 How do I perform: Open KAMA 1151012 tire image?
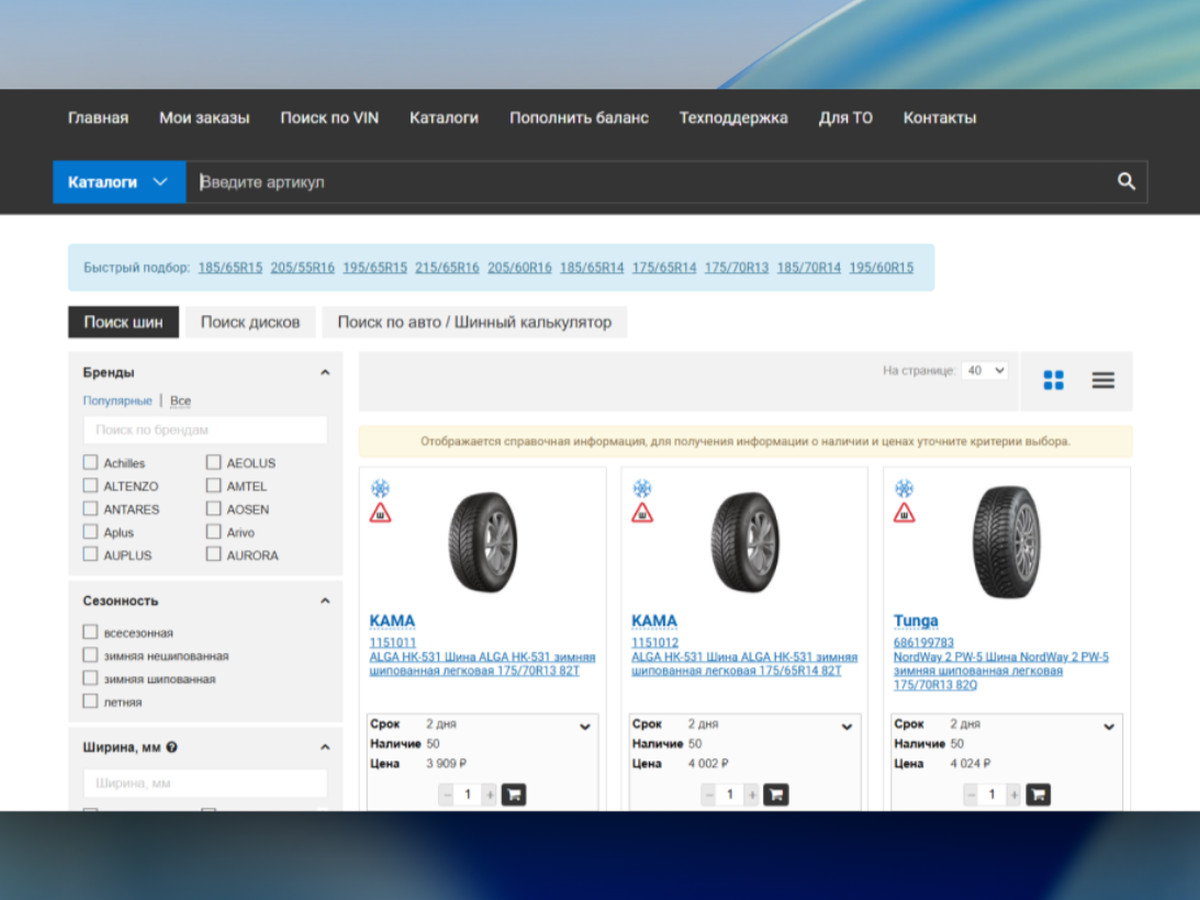tap(745, 540)
